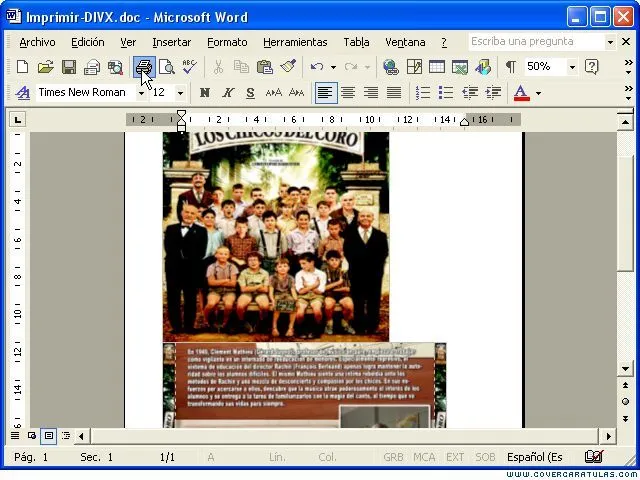This screenshot has width=640, height=480.
Task: Toggle right text alignment
Action: coord(371,93)
